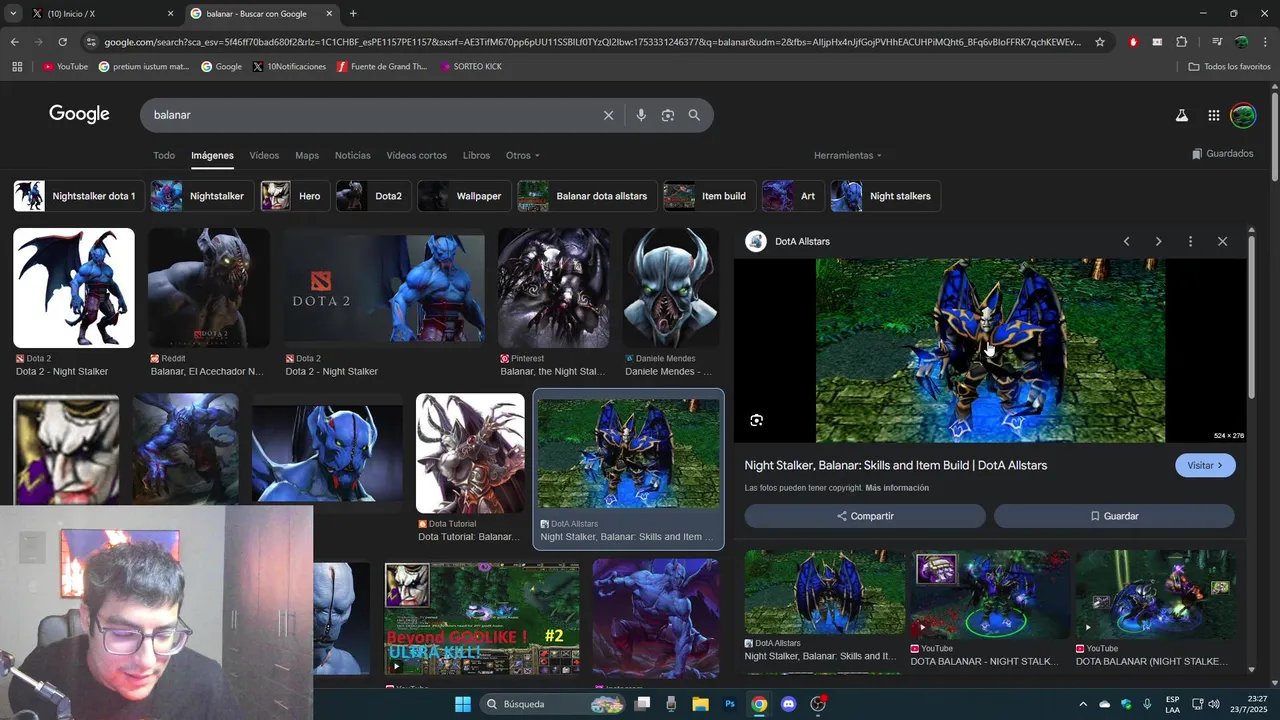Open the Daniele Mendes thumbnail
This screenshot has width=1280, height=720.
click(x=671, y=288)
